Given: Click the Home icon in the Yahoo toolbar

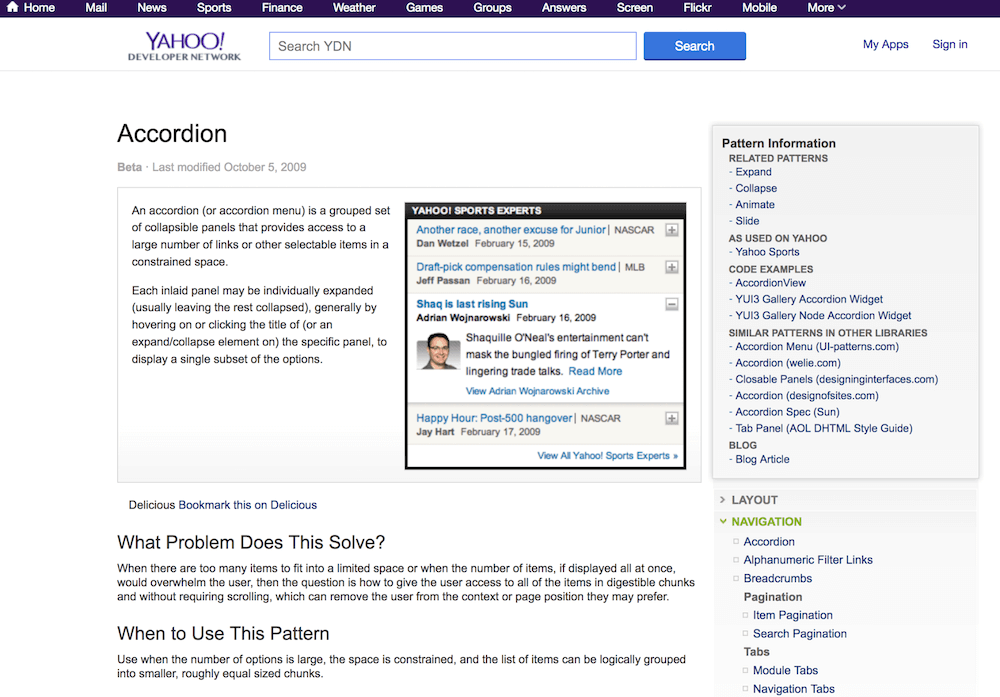Looking at the screenshot, I should [x=13, y=7].
